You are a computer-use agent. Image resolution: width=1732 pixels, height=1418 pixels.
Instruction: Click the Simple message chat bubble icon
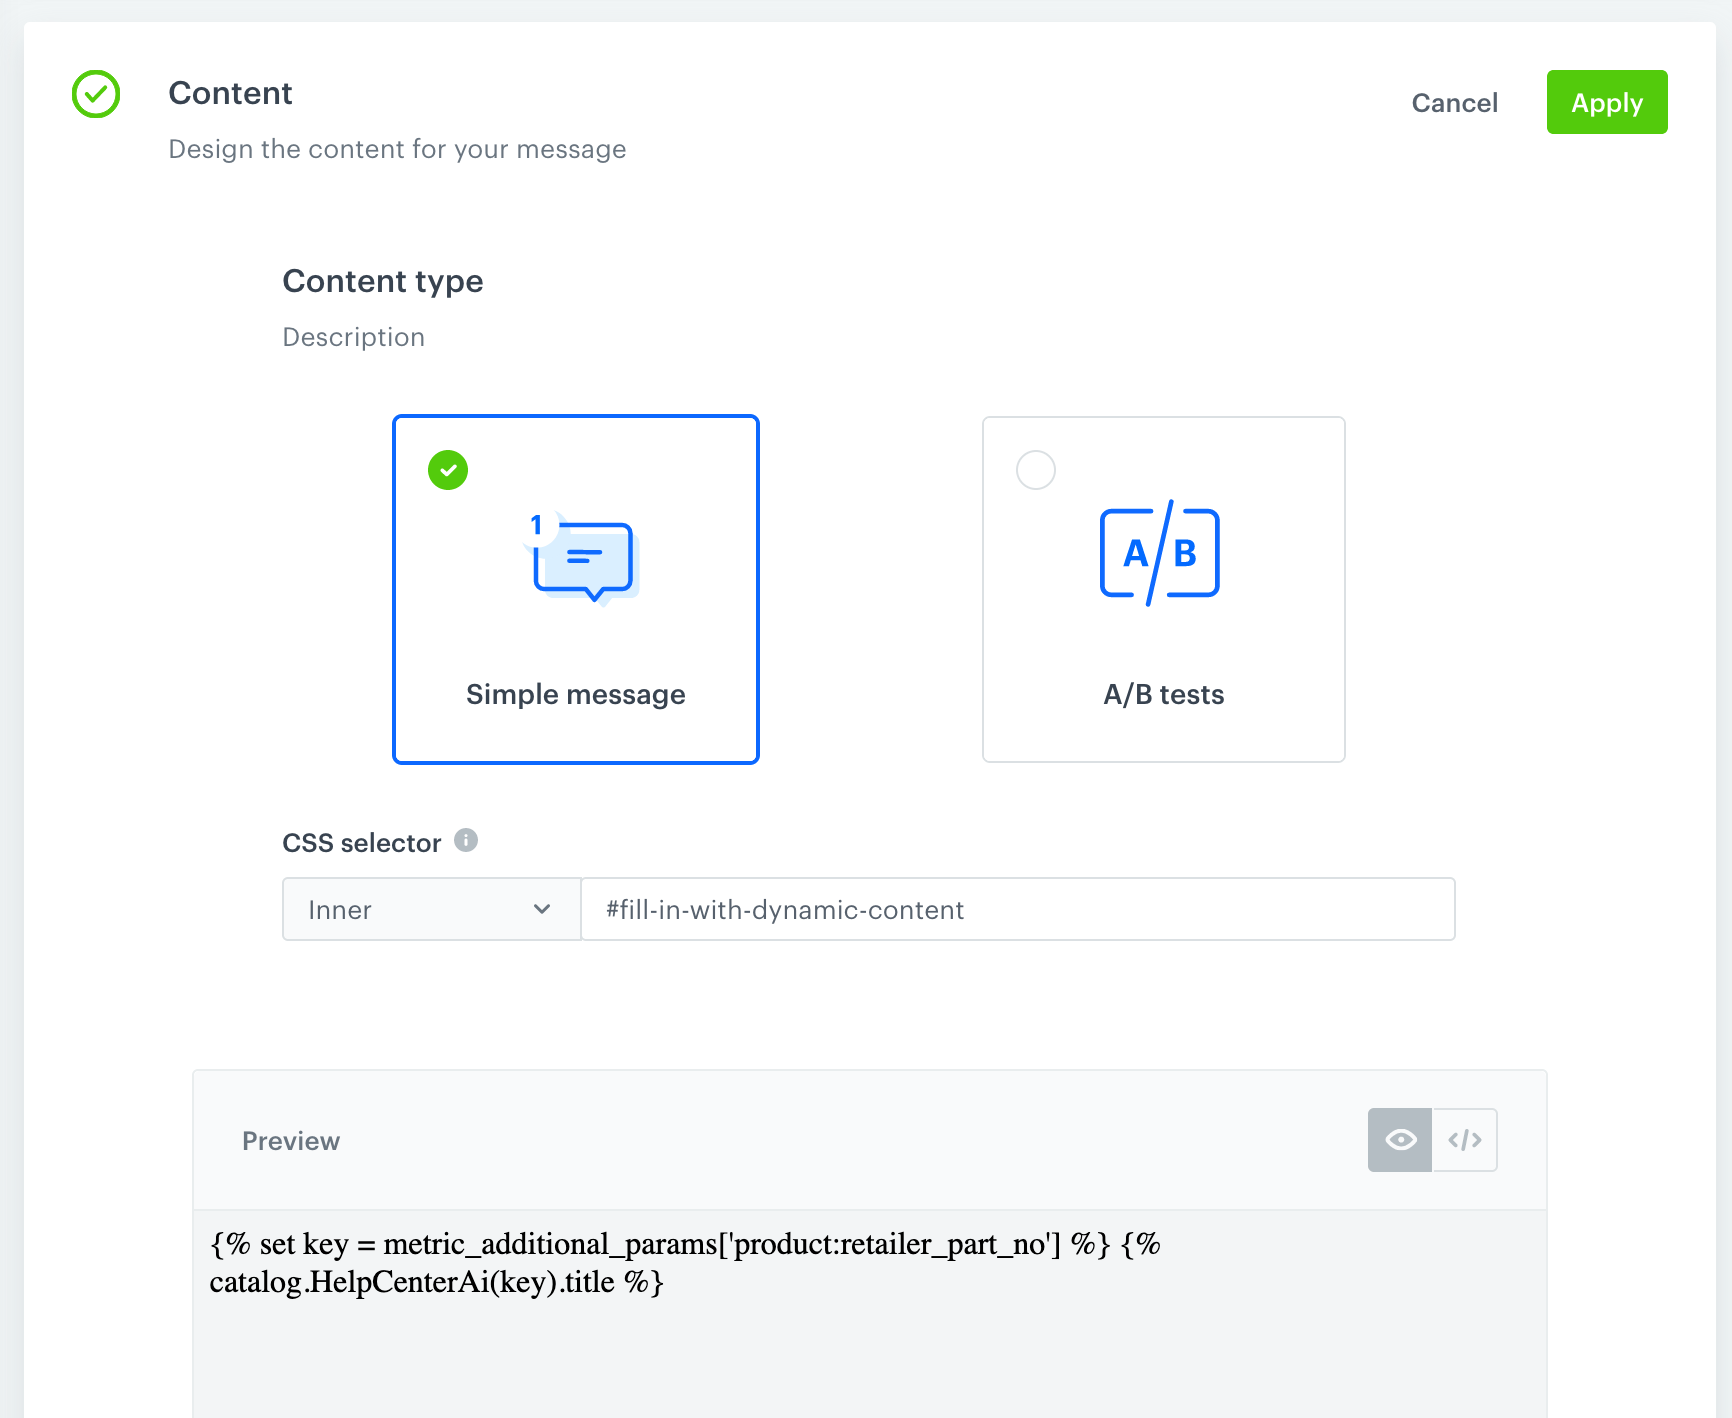[584, 558]
